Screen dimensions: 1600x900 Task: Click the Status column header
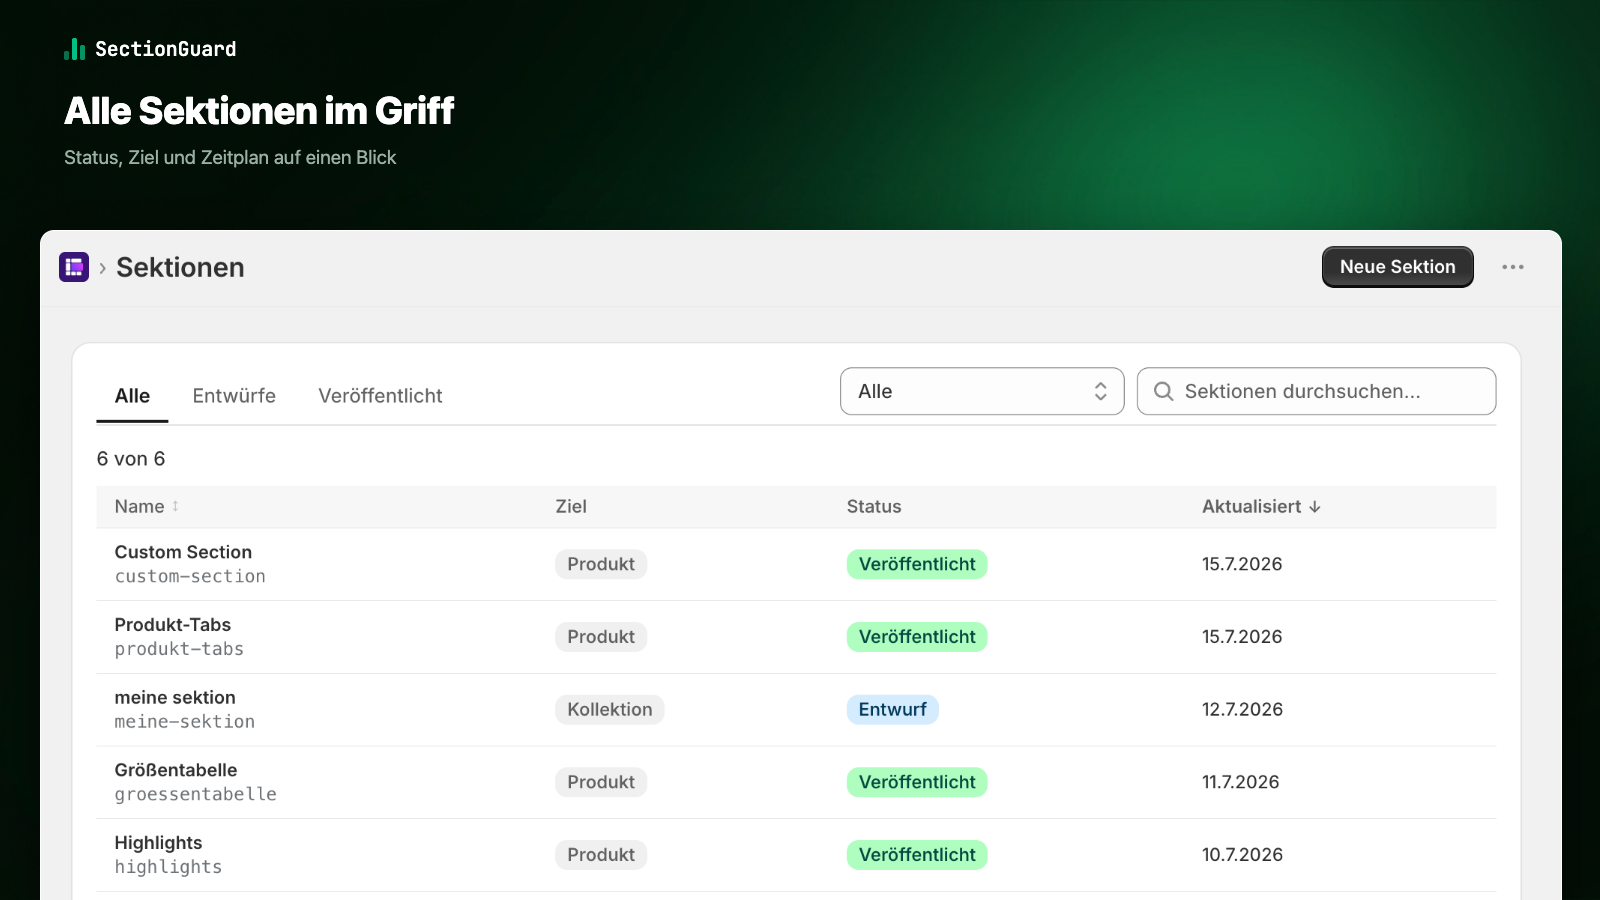(874, 507)
